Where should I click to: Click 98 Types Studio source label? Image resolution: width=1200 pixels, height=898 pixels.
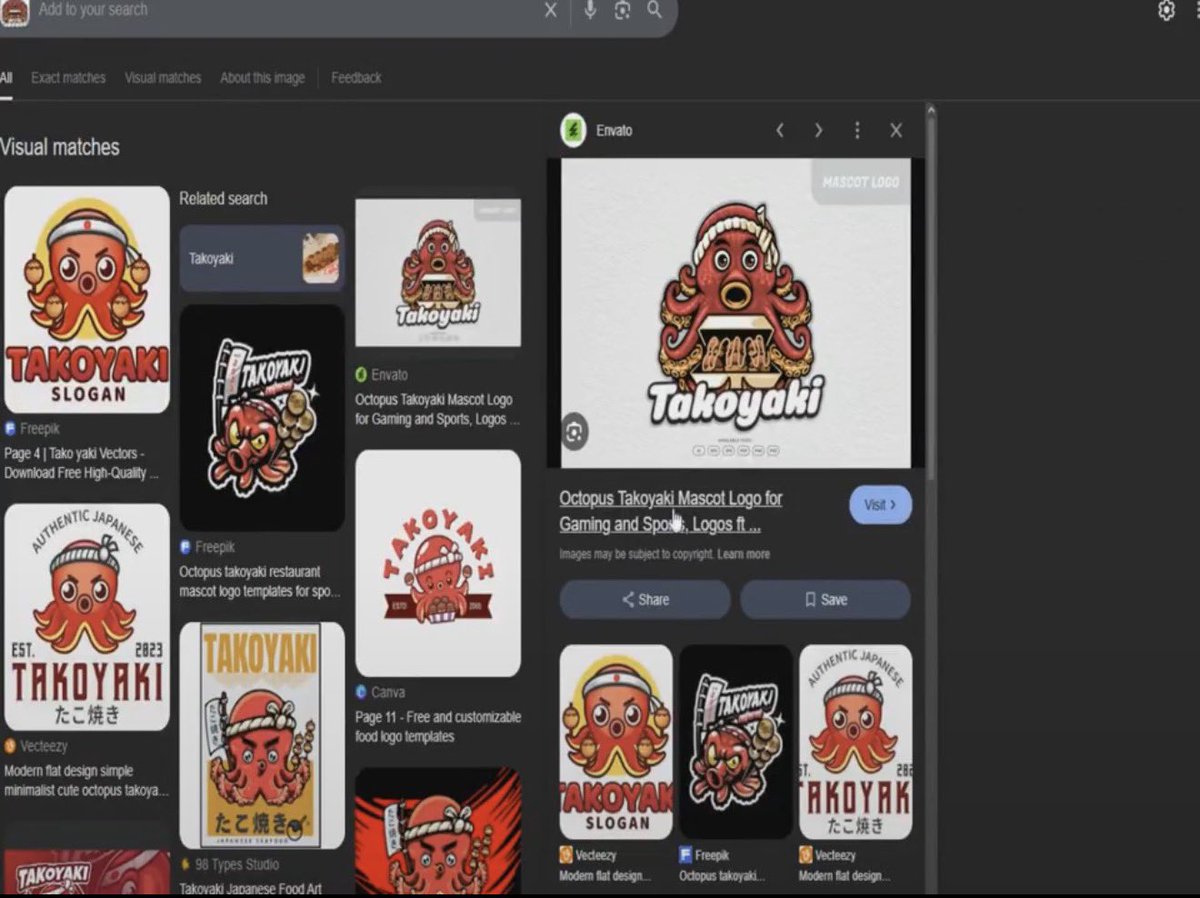tap(230, 865)
